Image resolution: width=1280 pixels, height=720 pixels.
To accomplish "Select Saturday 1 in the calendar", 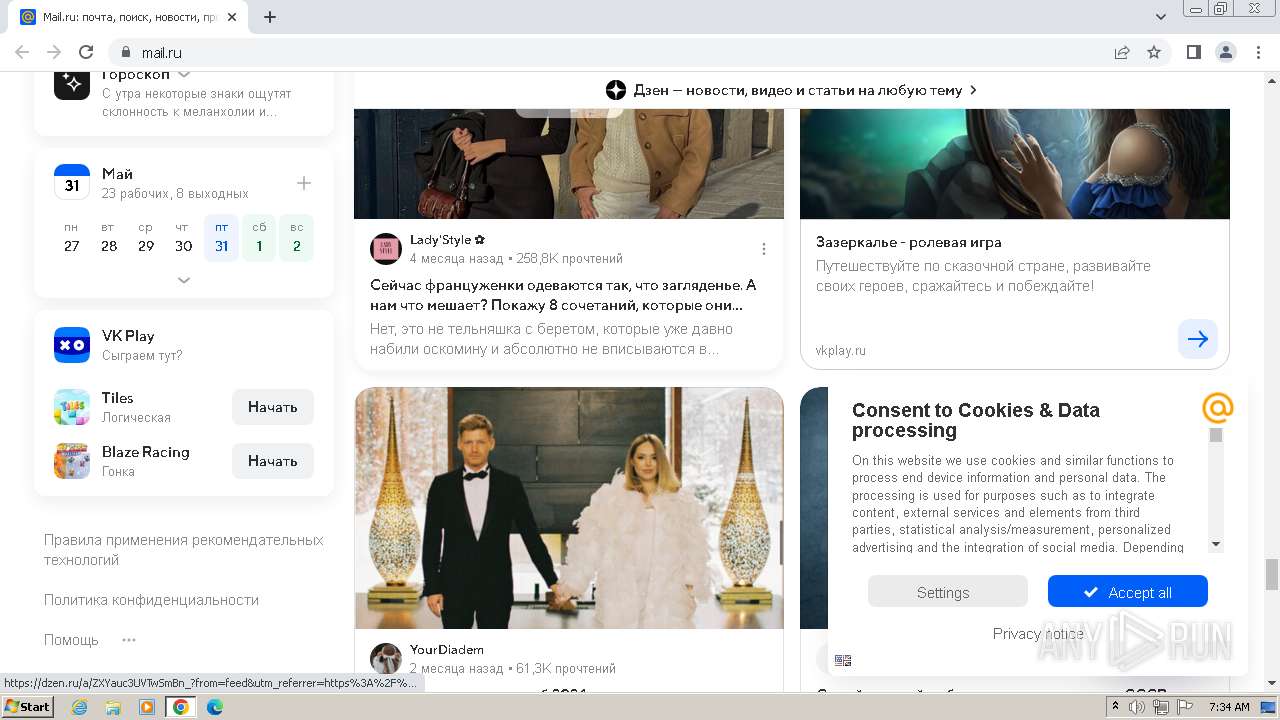I will (x=259, y=238).
